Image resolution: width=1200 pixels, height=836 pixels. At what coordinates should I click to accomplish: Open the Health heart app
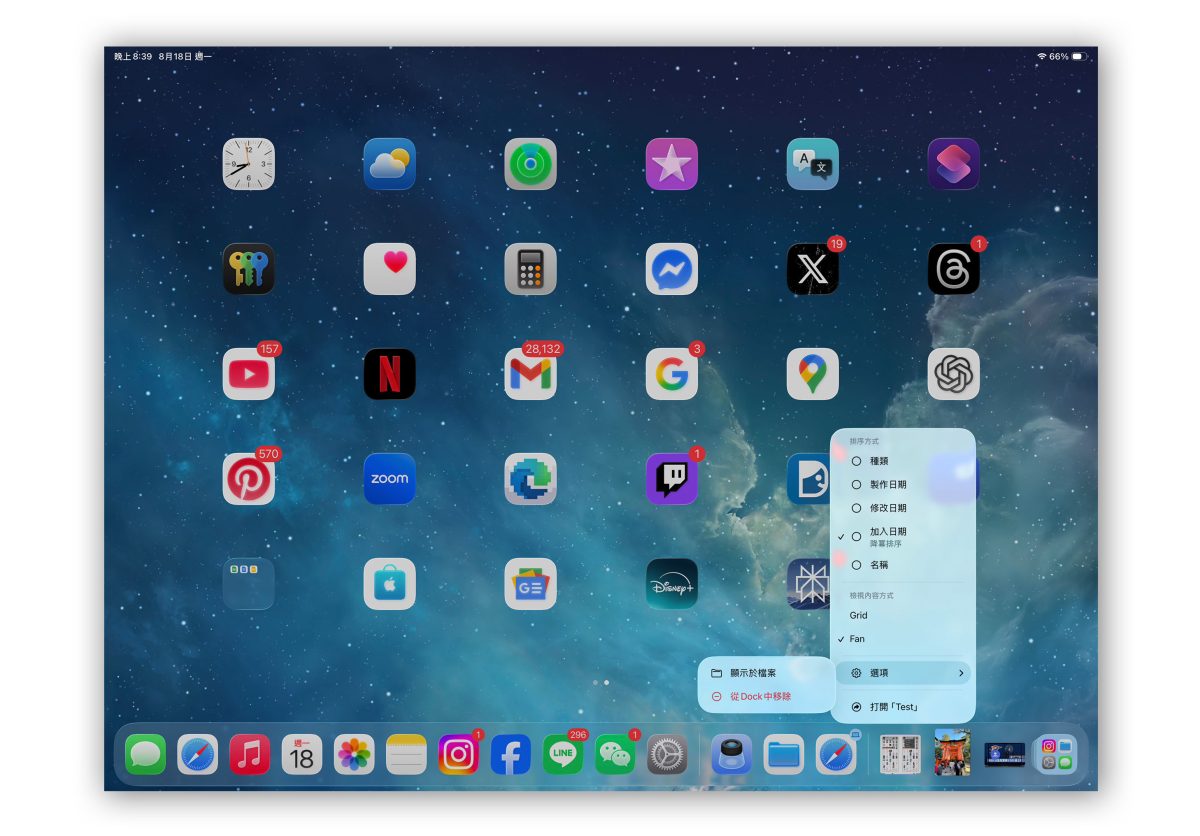[389, 269]
